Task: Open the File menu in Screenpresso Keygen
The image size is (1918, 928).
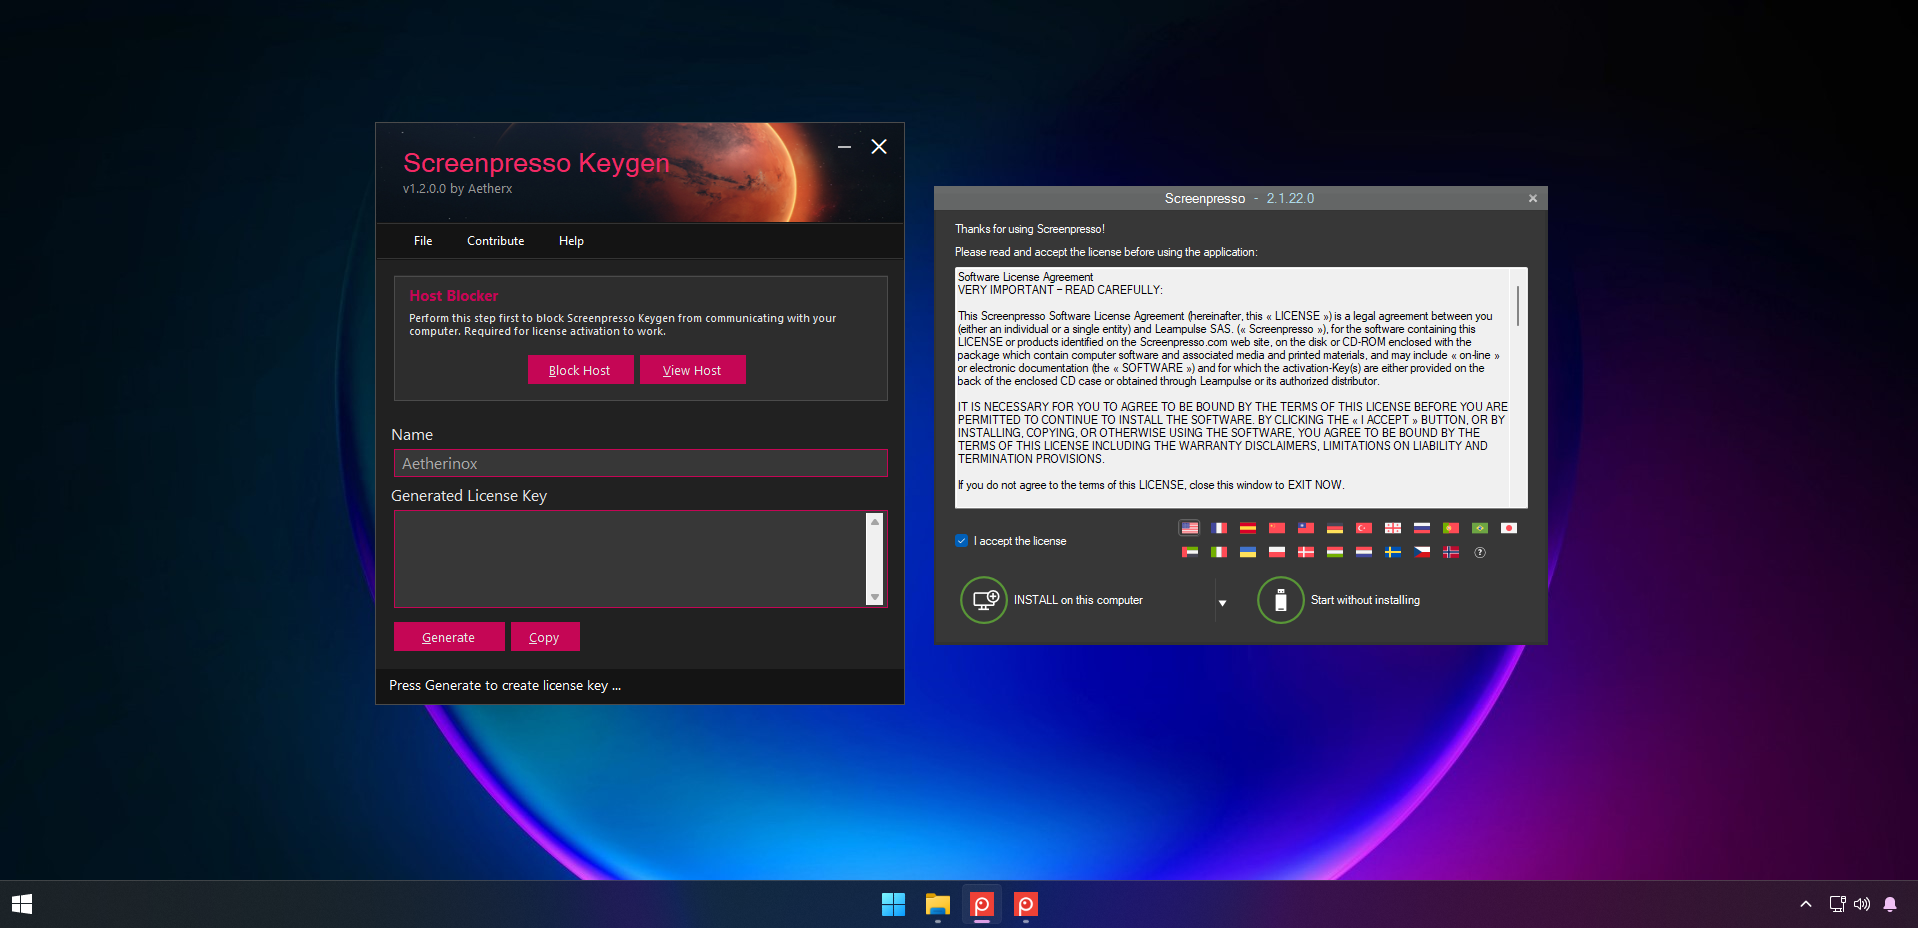Action: pos(423,241)
